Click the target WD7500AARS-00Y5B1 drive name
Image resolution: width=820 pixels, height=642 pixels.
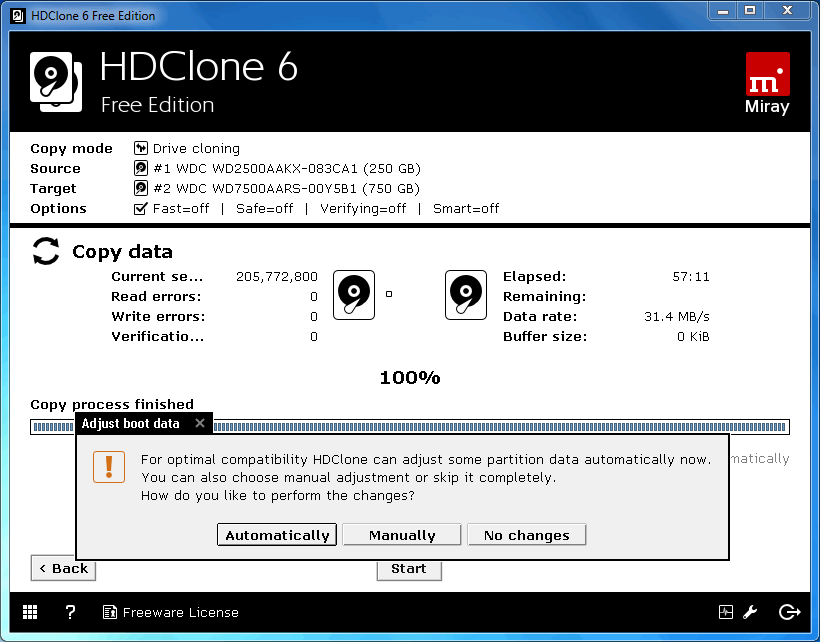pyautogui.click(x=287, y=188)
